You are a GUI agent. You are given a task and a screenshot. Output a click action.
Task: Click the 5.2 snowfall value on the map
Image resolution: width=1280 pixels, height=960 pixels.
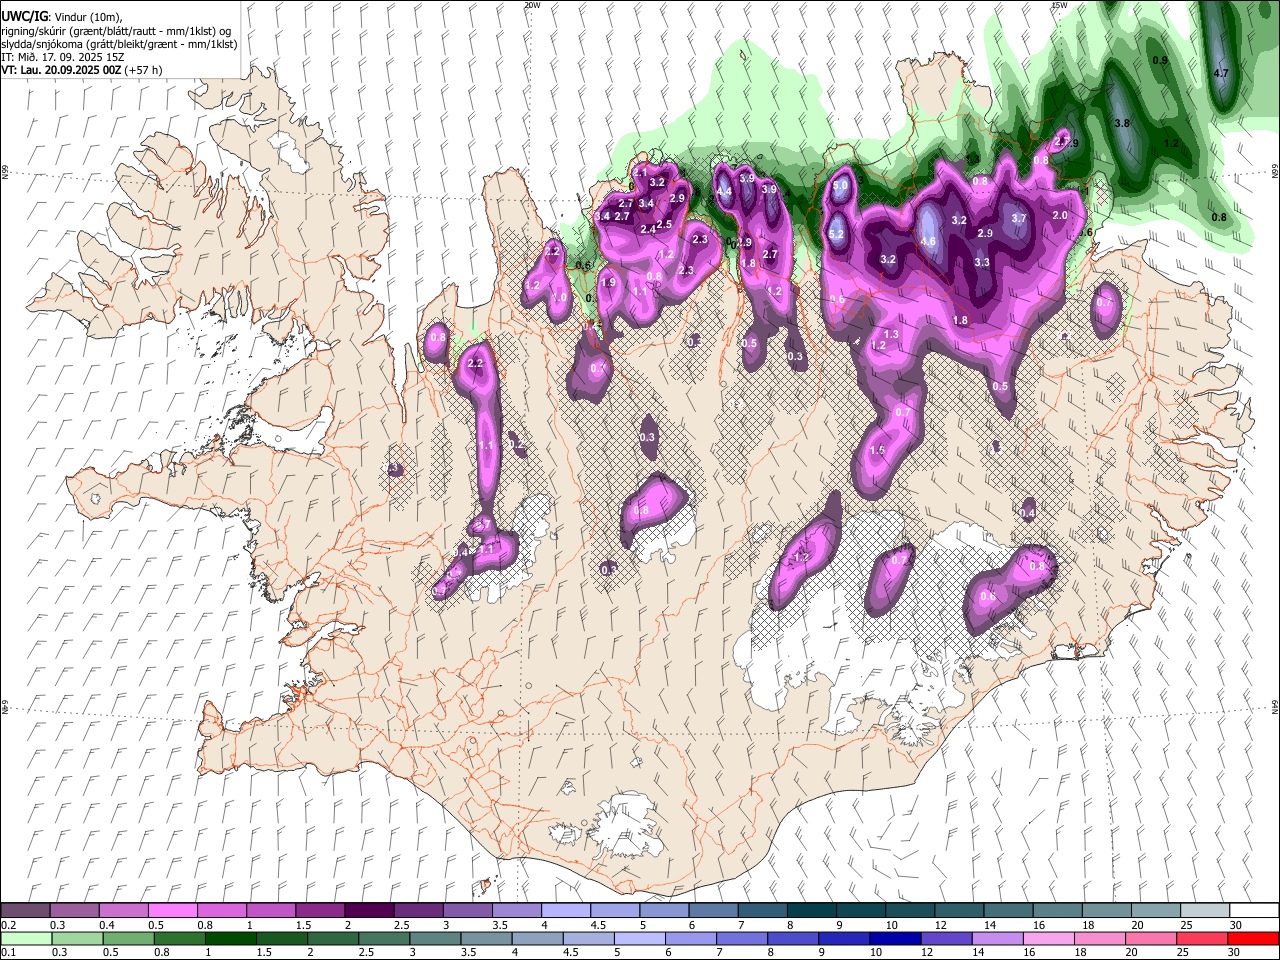[836, 234]
